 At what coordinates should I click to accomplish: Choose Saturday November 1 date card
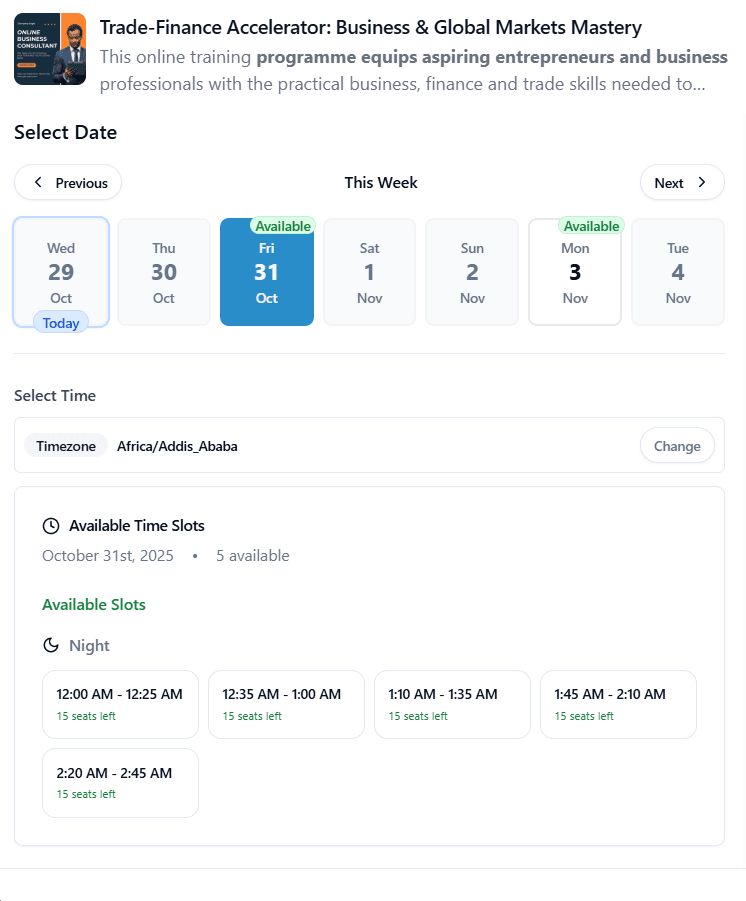click(369, 272)
